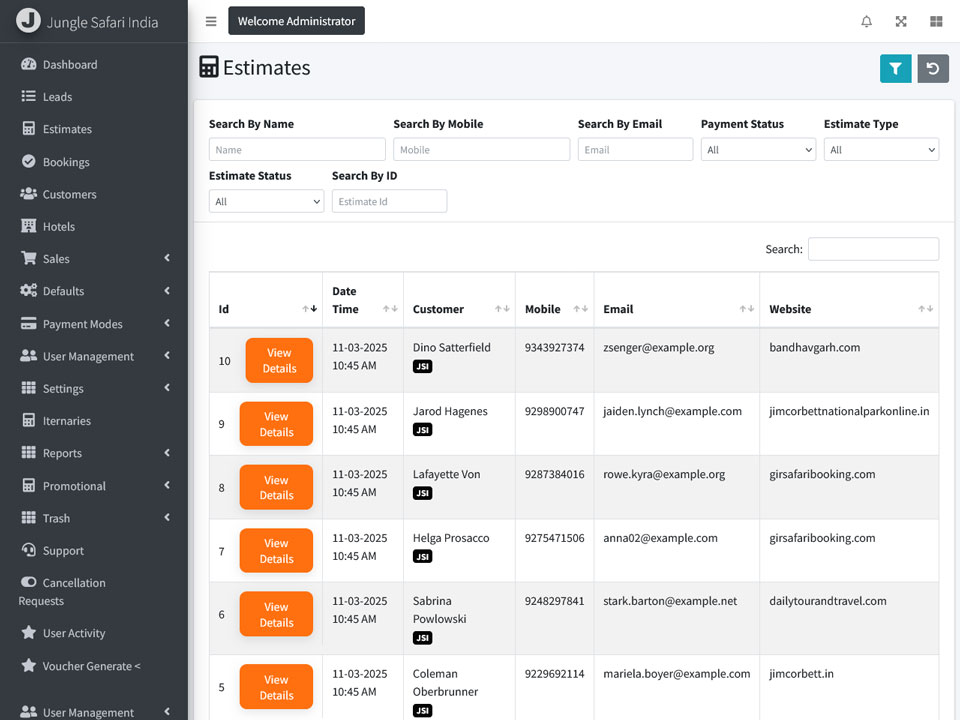The image size is (960, 720).
Task: Sort table by Website column
Action: point(849,300)
